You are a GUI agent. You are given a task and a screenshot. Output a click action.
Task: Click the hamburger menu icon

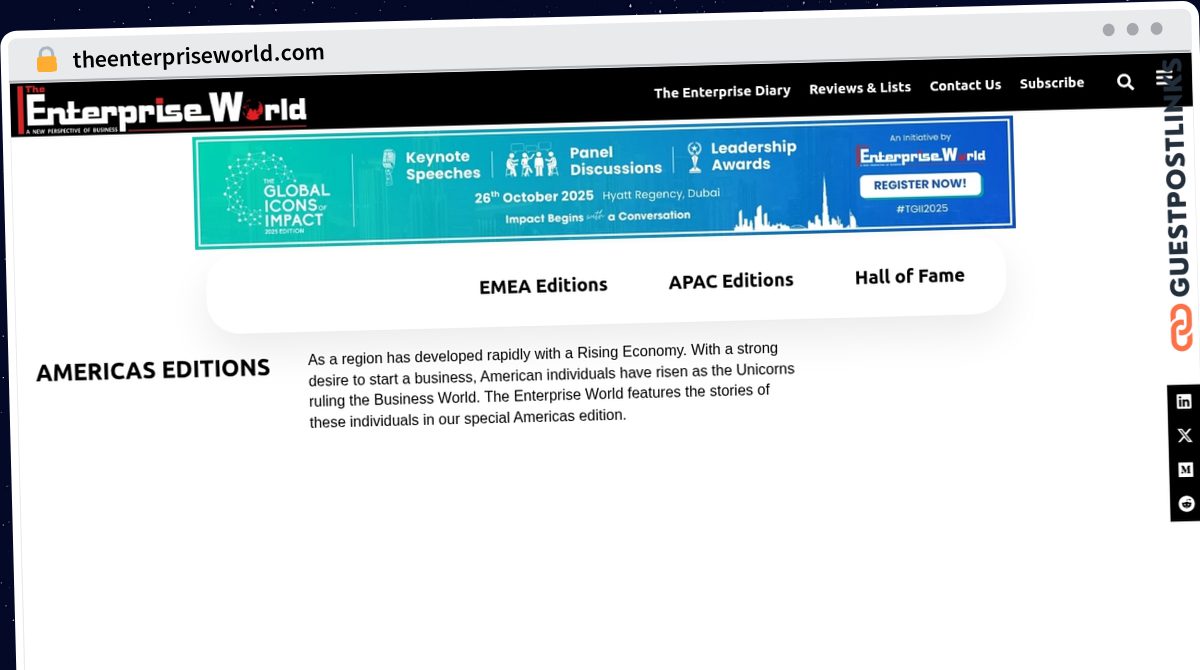coord(1162,77)
